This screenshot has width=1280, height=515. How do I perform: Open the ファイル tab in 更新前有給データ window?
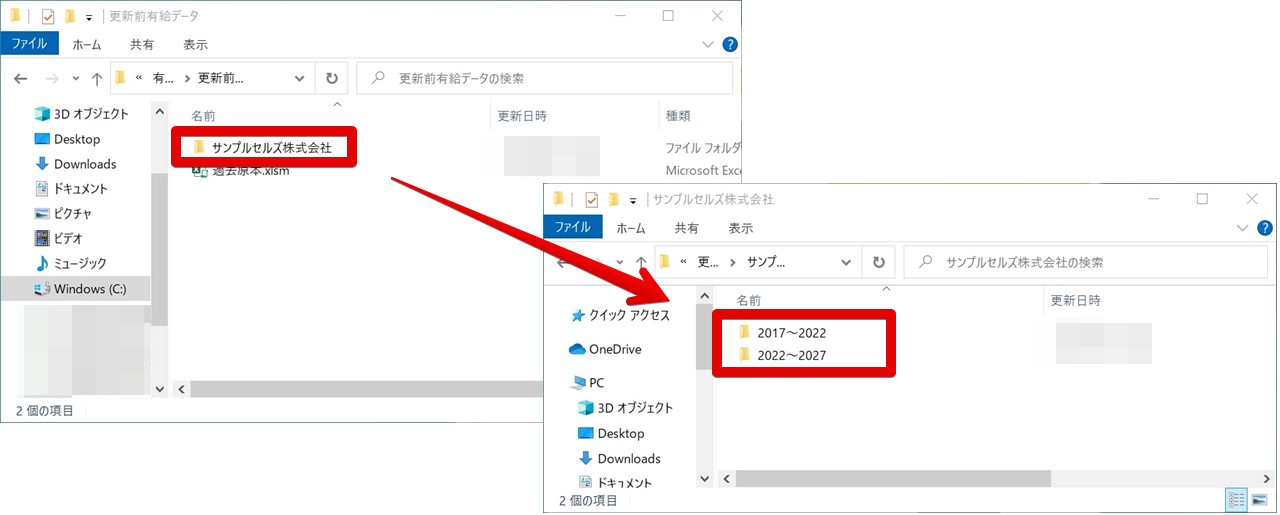31,44
